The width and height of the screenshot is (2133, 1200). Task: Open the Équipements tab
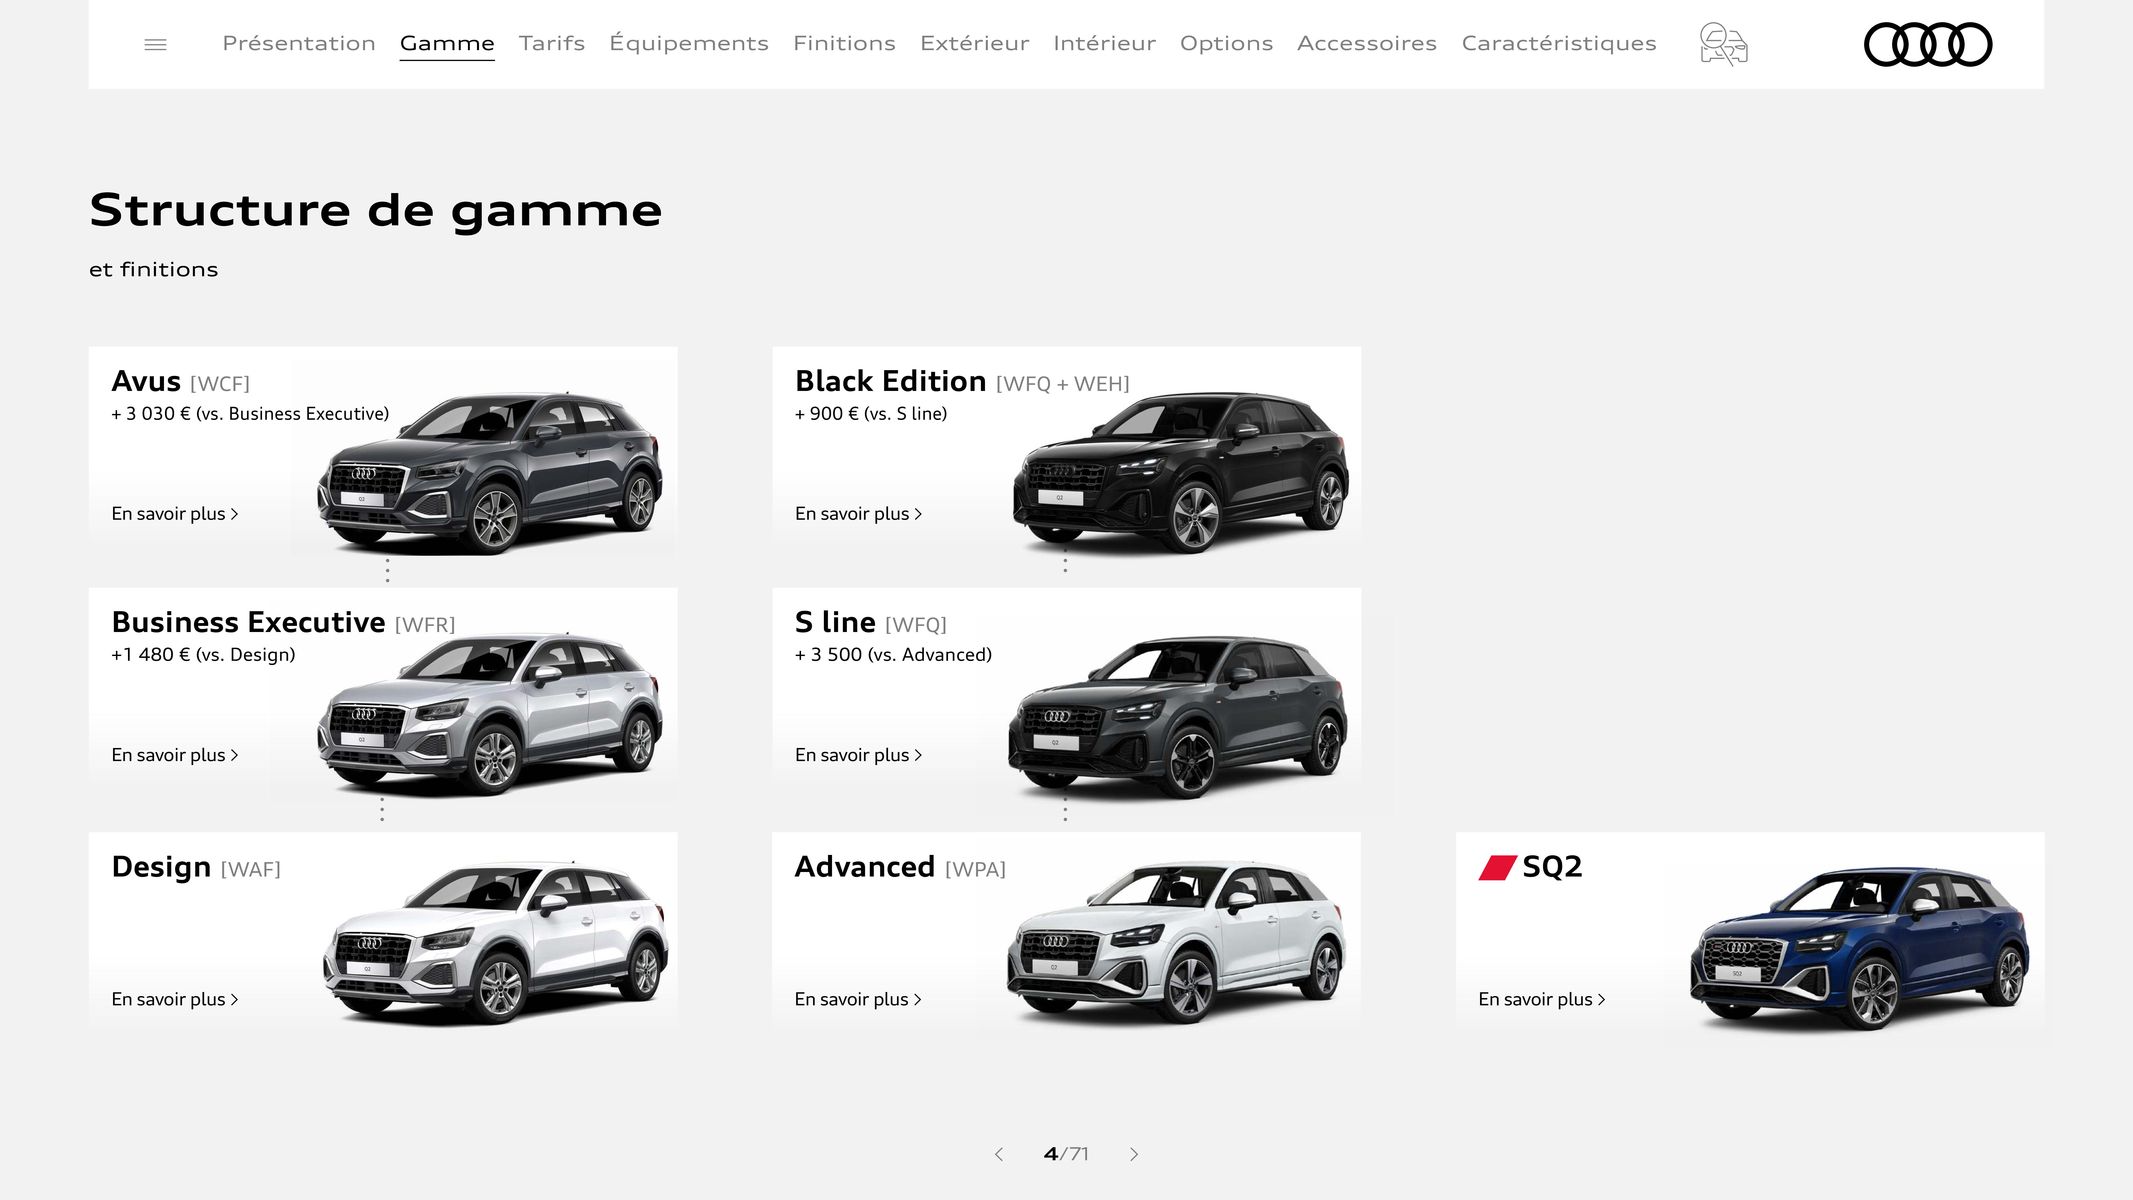pyautogui.click(x=689, y=43)
